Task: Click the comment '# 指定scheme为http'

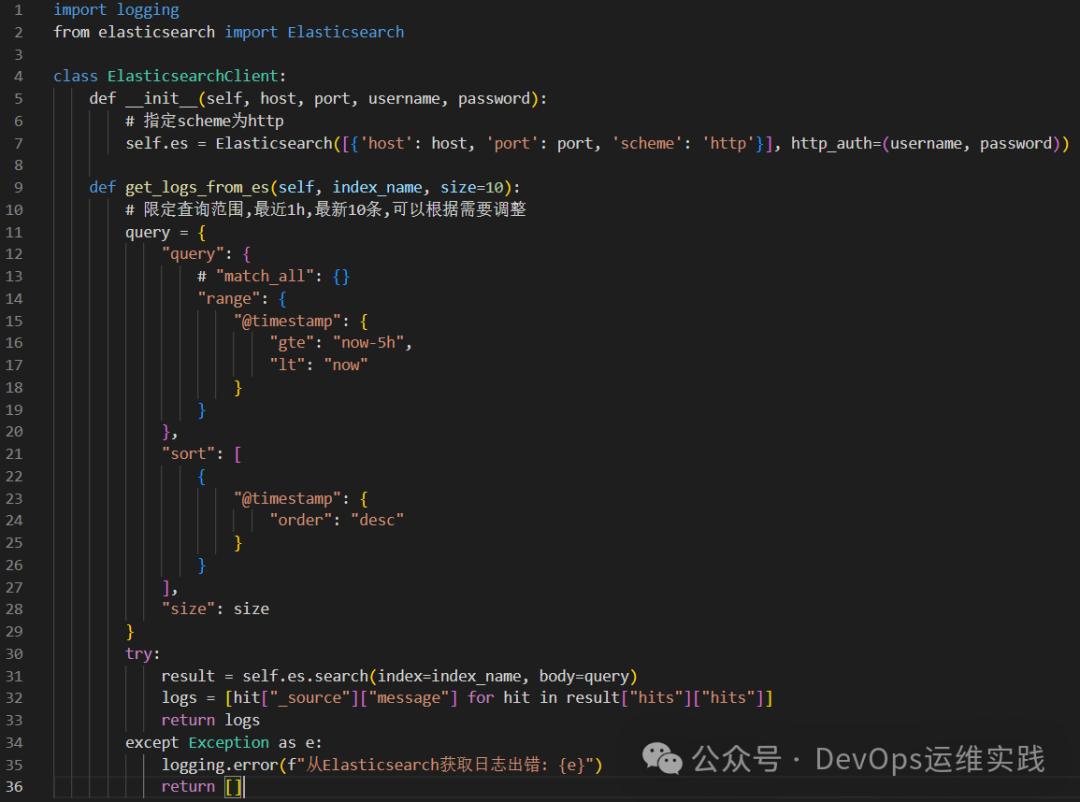Action: tap(205, 121)
